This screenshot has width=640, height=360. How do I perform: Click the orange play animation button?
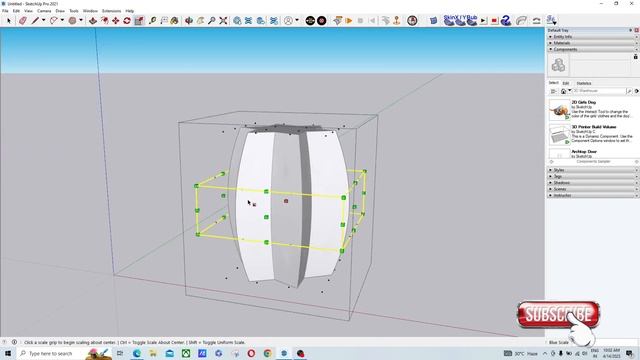tap(349, 20)
